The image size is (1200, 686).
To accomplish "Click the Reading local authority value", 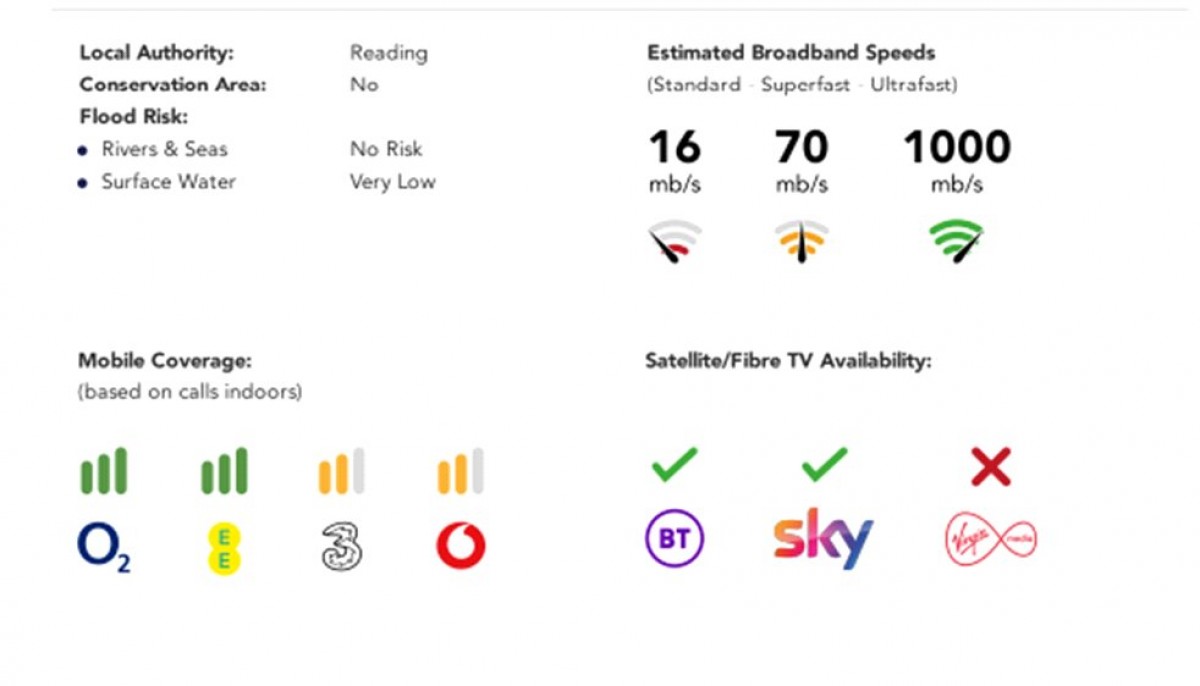I will coord(389,53).
